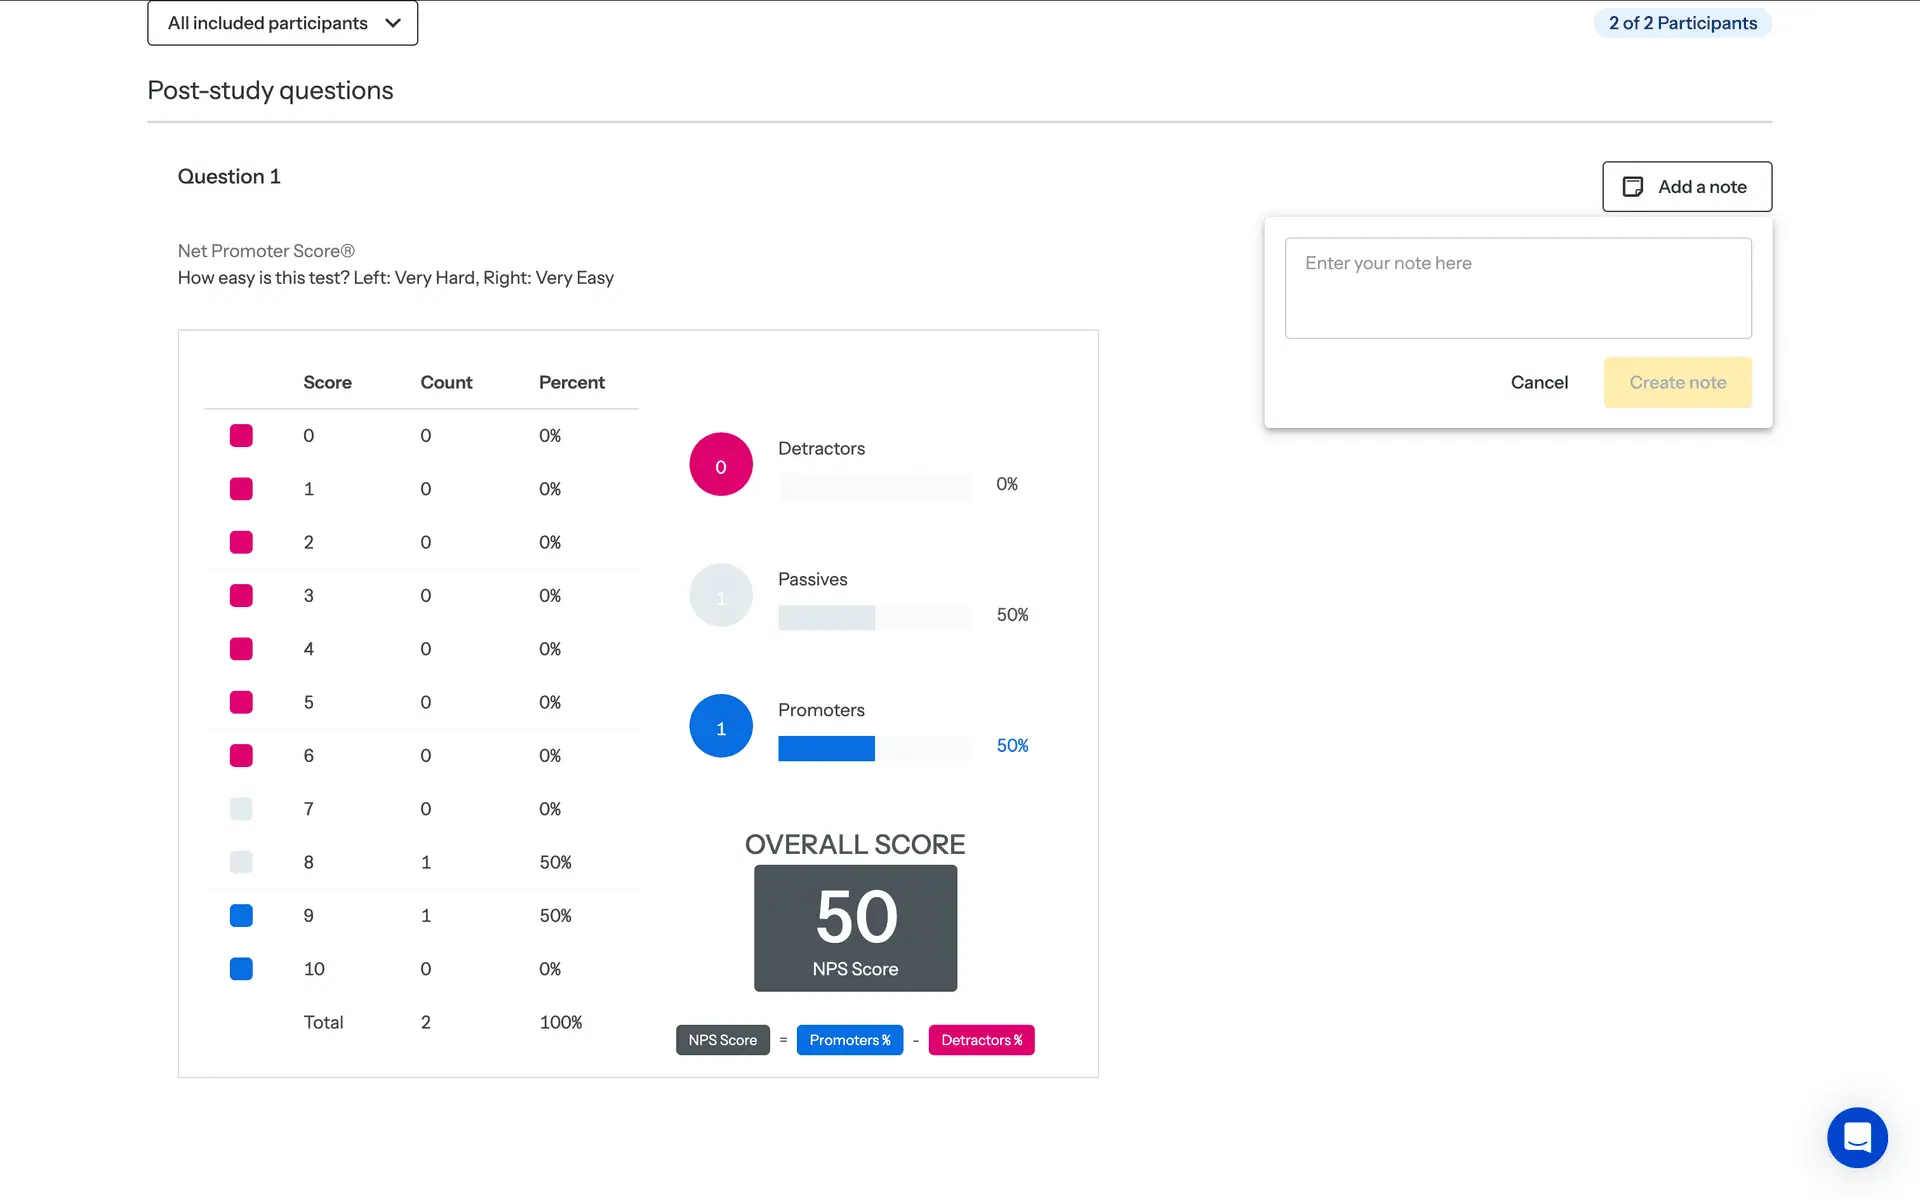Click the pink Detractors % formula badge
The height and width of the screenshot is (1200, 1920).
click(981, 1040)
